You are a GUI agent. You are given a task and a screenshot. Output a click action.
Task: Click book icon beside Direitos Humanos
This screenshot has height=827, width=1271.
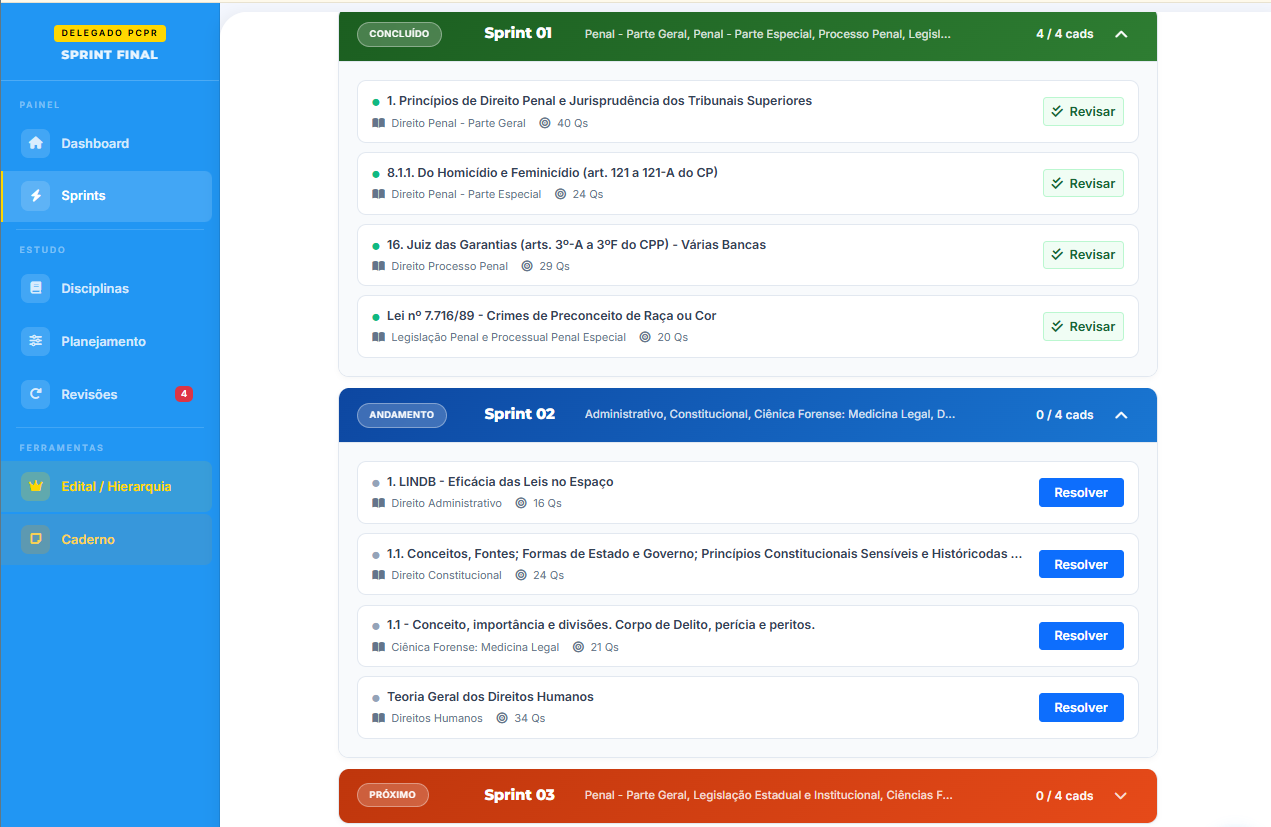(378, 718)
